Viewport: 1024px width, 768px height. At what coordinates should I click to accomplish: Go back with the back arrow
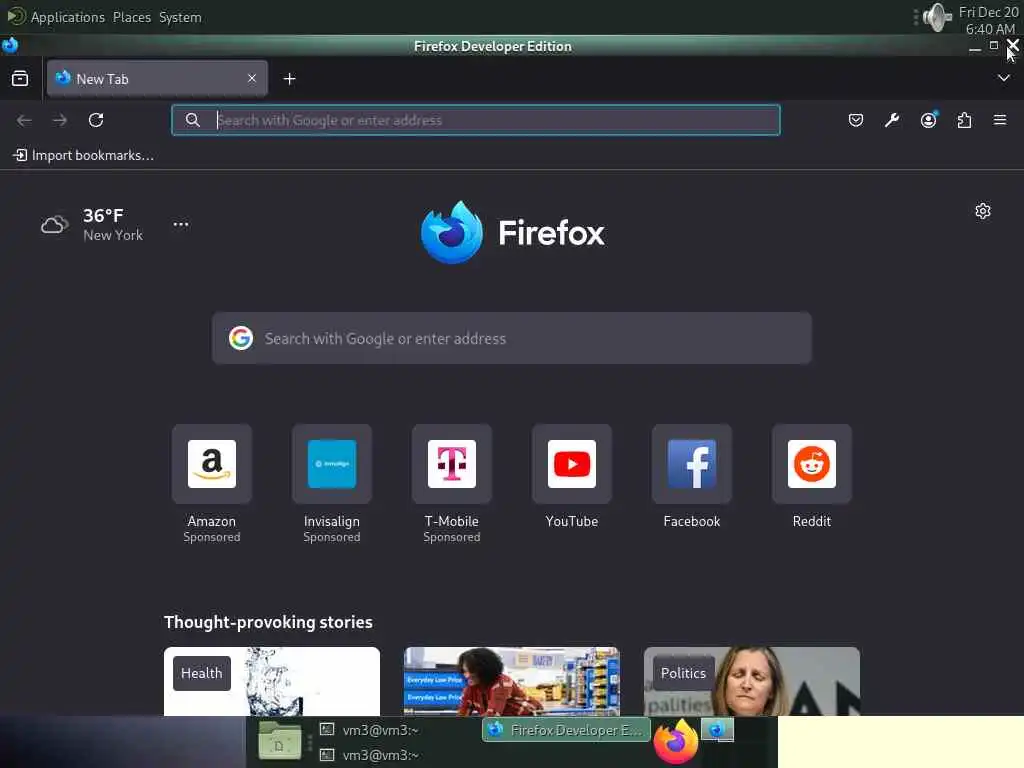[x=24, y=120]
